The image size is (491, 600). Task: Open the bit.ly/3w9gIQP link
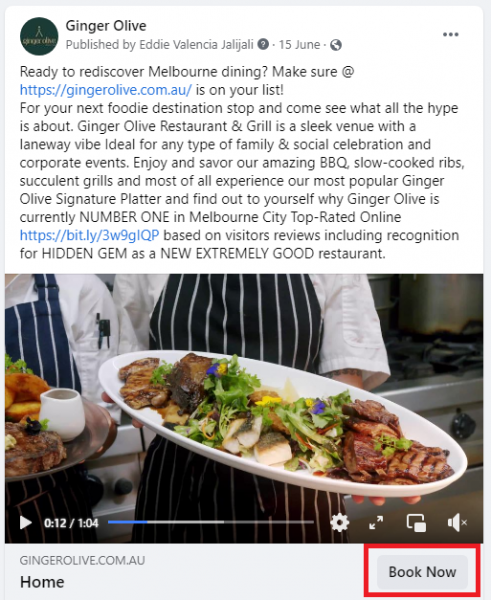coord(90,235)
